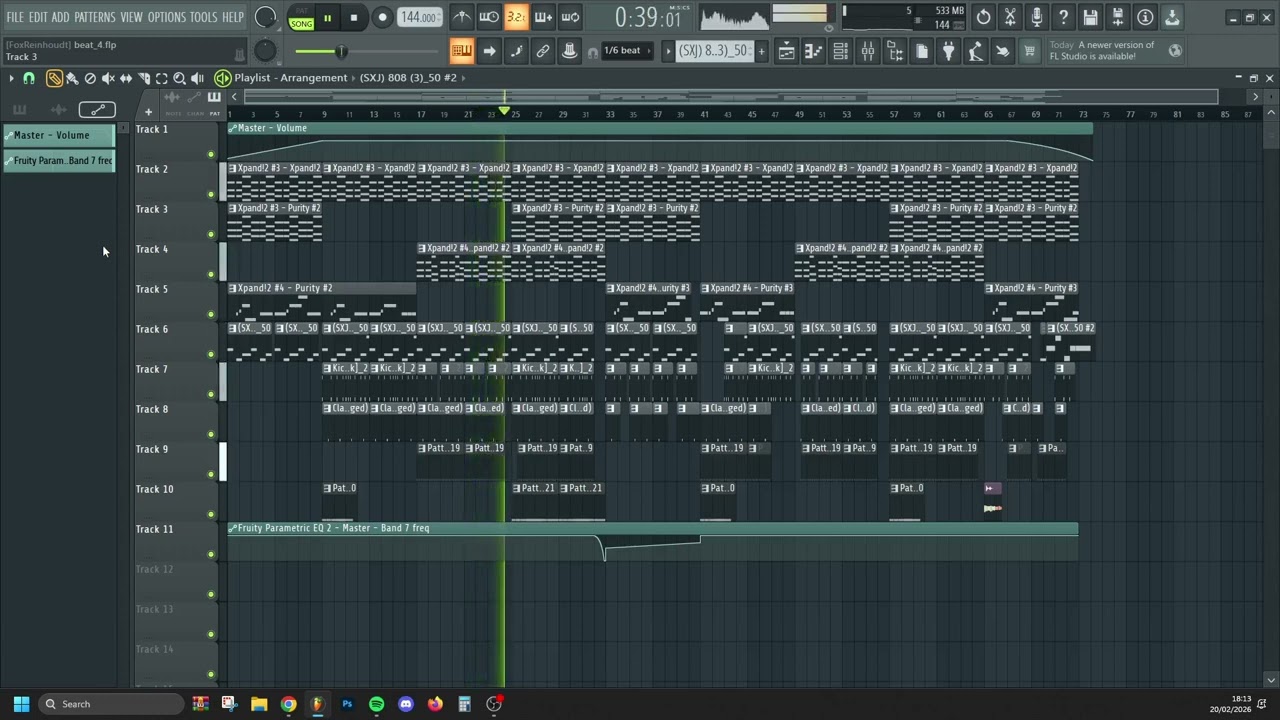
Task: Export project with render icon
Action: (x=1118, y=17)
